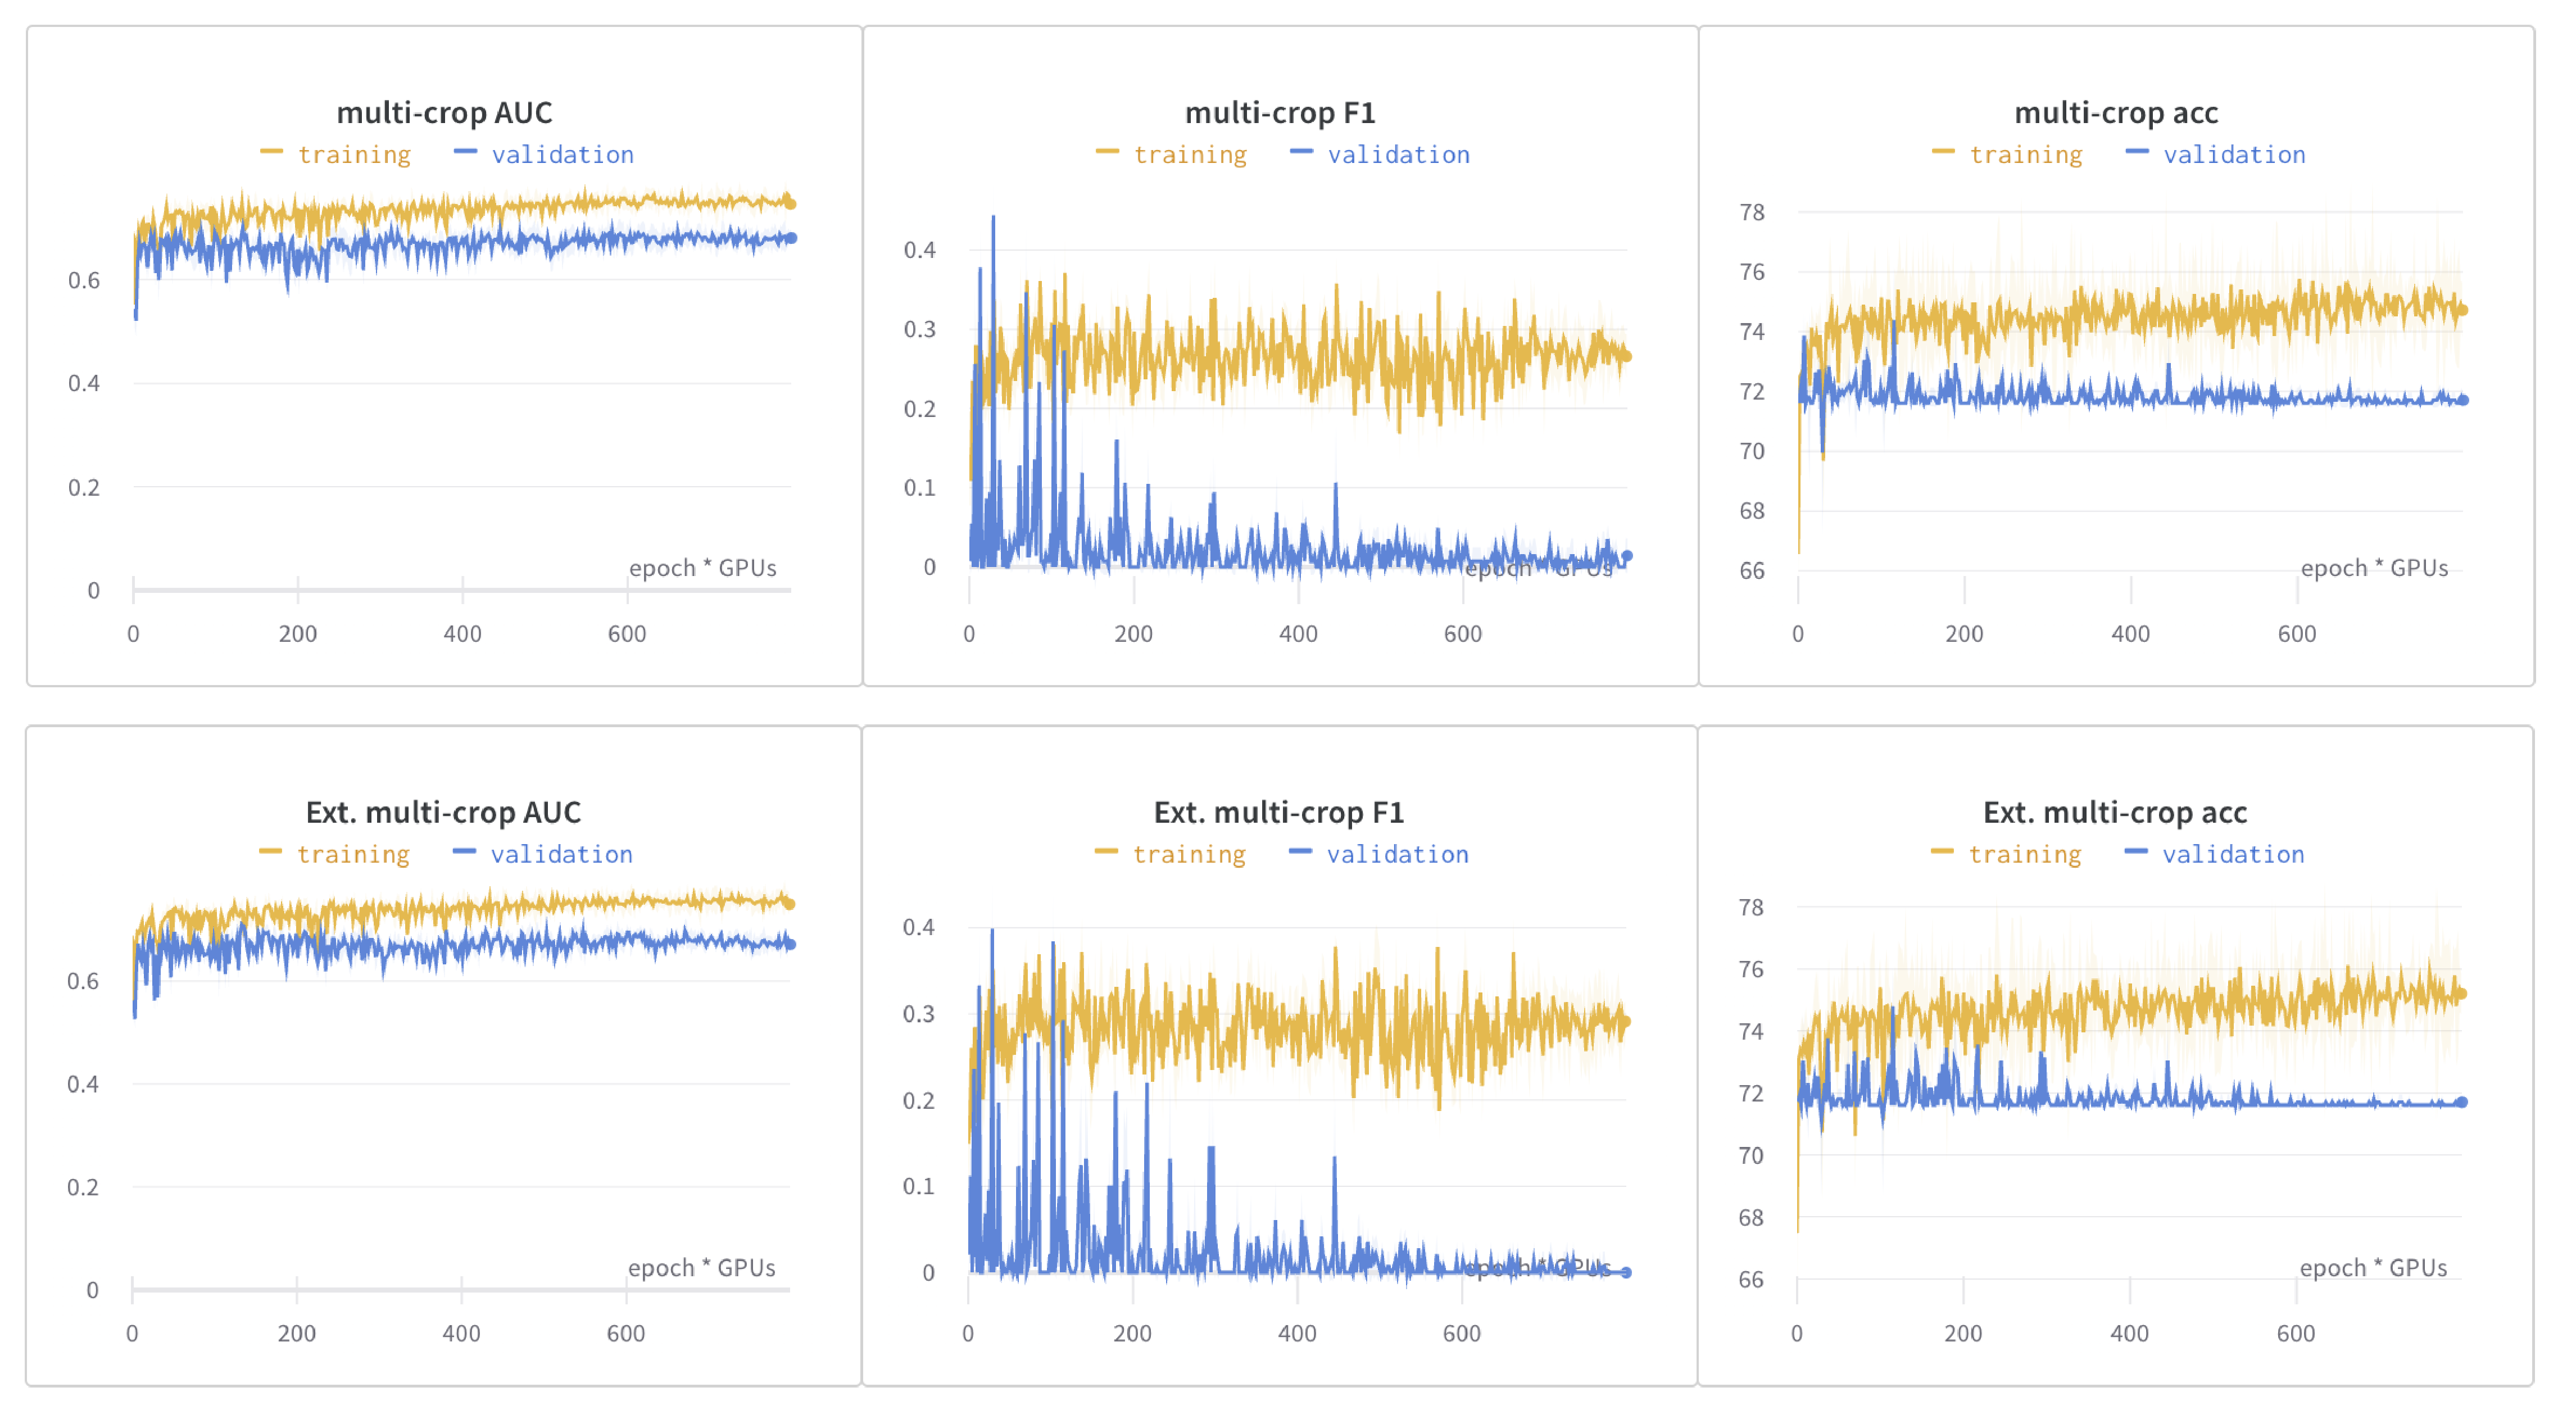Click the training legend in multi-crop F1 chart
This screenshot has height=1410, width=2576.
(x=1171, y=154)
